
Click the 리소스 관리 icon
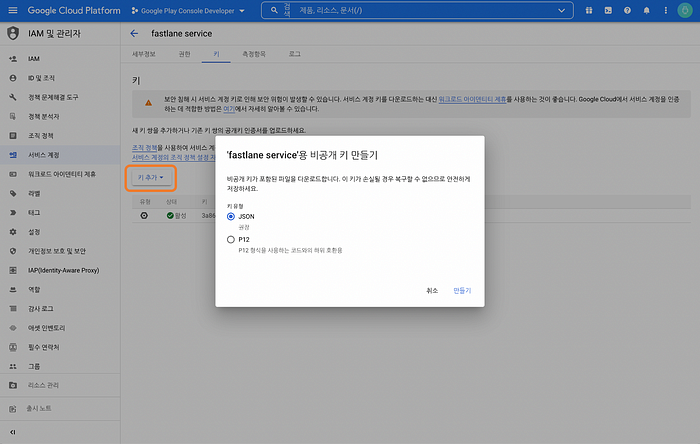(x=13, y=385)
